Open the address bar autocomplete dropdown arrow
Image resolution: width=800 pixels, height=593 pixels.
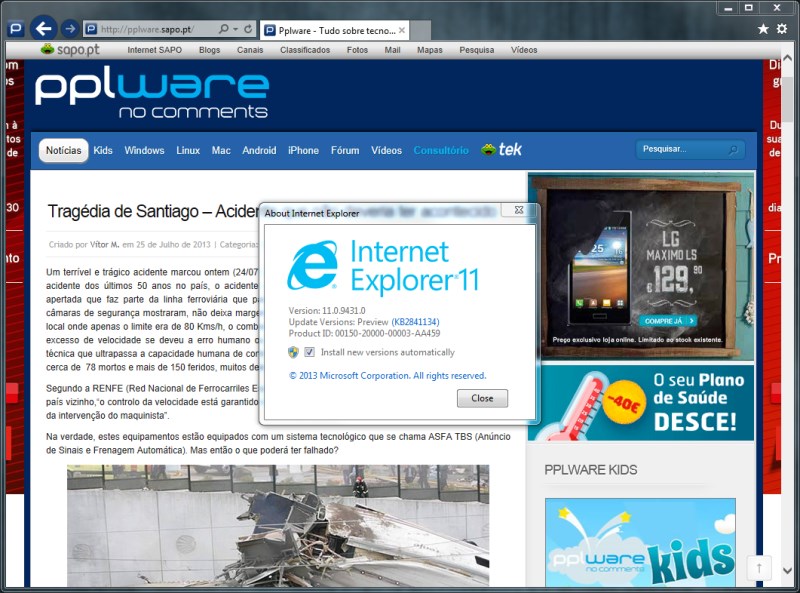pyautogui.click(x=235, y=29)
